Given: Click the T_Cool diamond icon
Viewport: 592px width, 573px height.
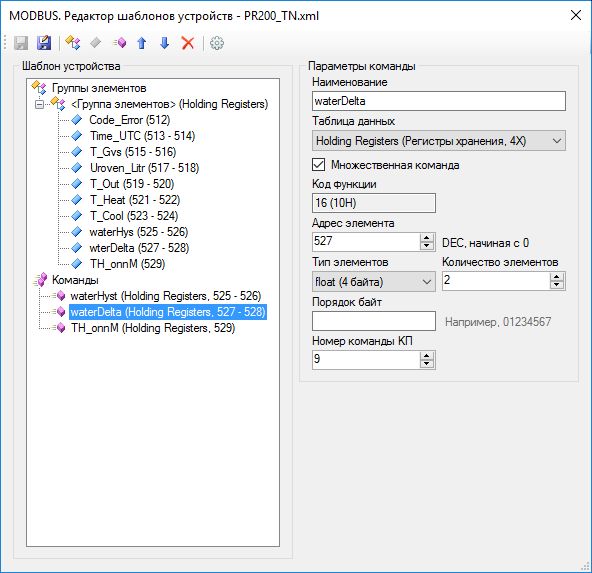Looking at the screenshot, I should click(x=77, y=216).
